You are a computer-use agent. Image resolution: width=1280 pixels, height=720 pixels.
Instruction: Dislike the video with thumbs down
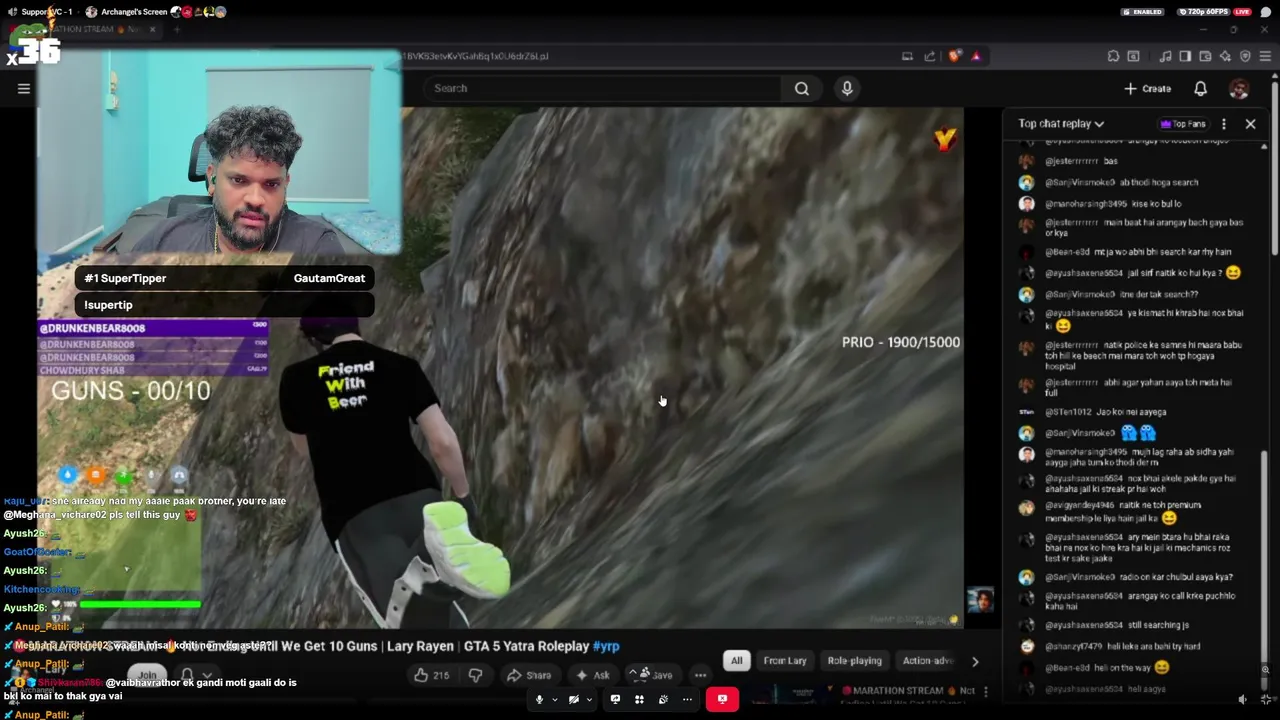pyautogui.click(x=475, y=675)
